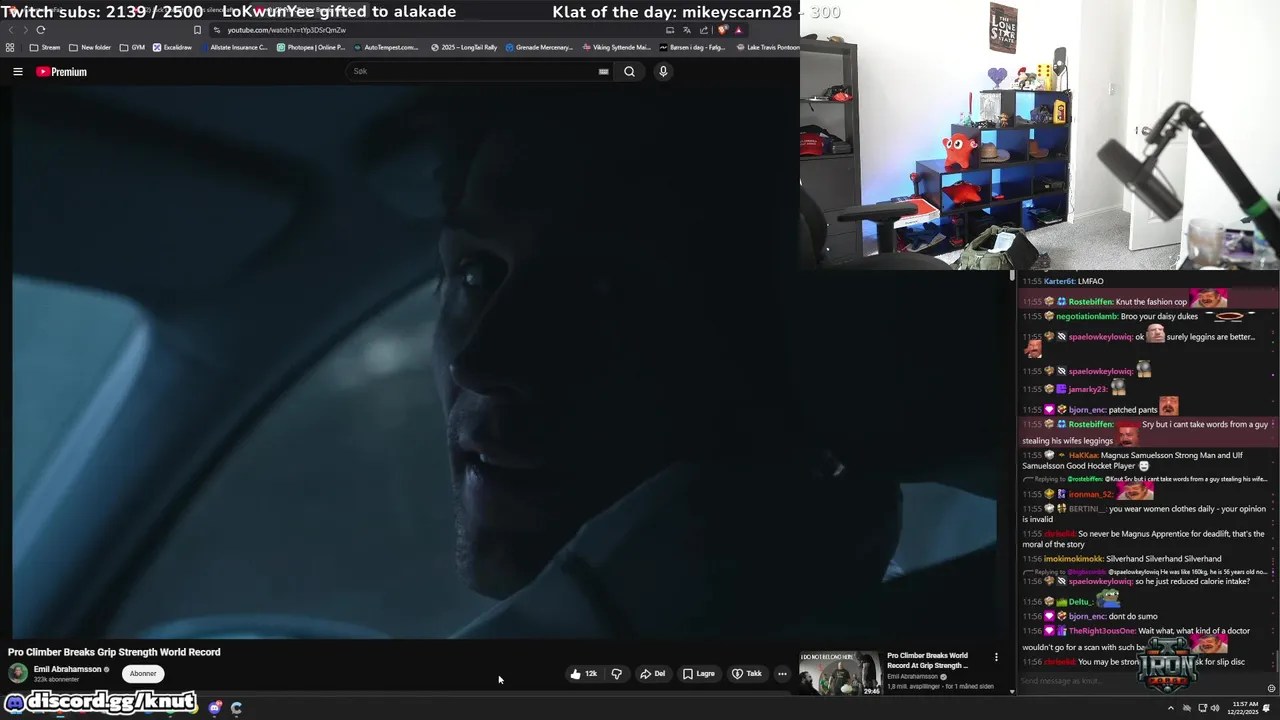Click username imokimokimokk in chat
This screenshot has height=720, width=1280.
tap(1074, 559)
